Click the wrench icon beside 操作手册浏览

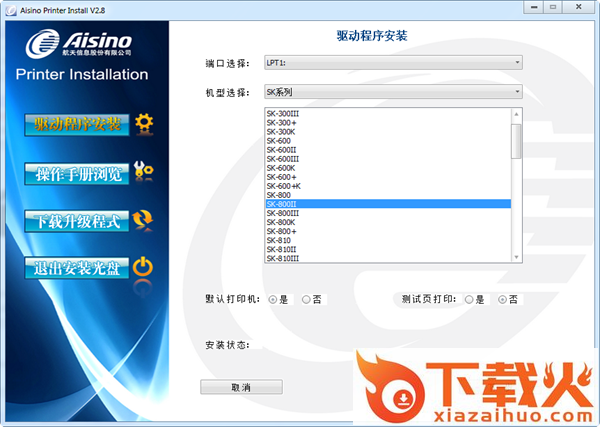tap(144, 173)
